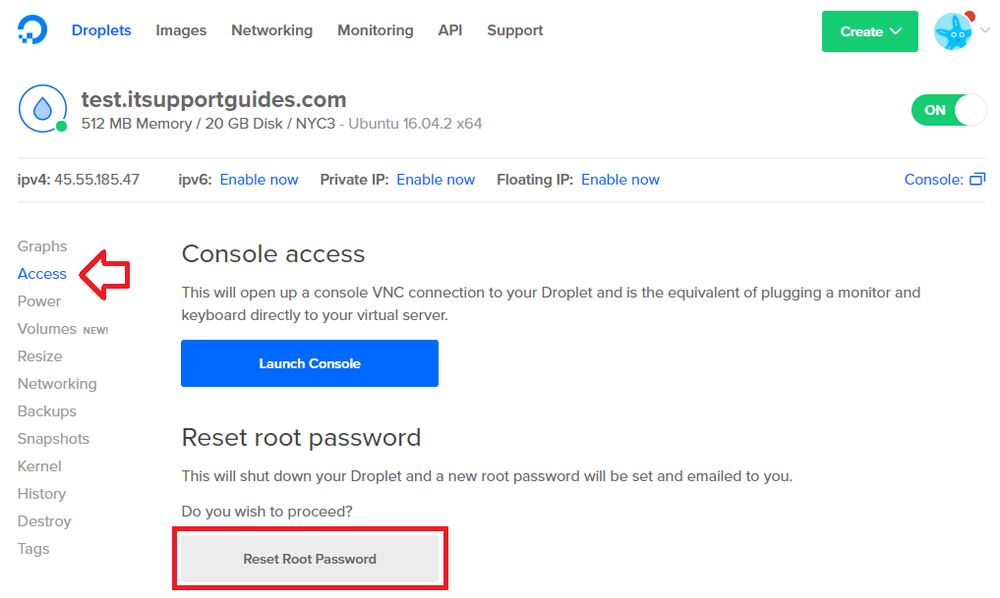Screen dimensions: 1000x598
Task: Go to Monitoring in top navigation
Action: [375, 31]
